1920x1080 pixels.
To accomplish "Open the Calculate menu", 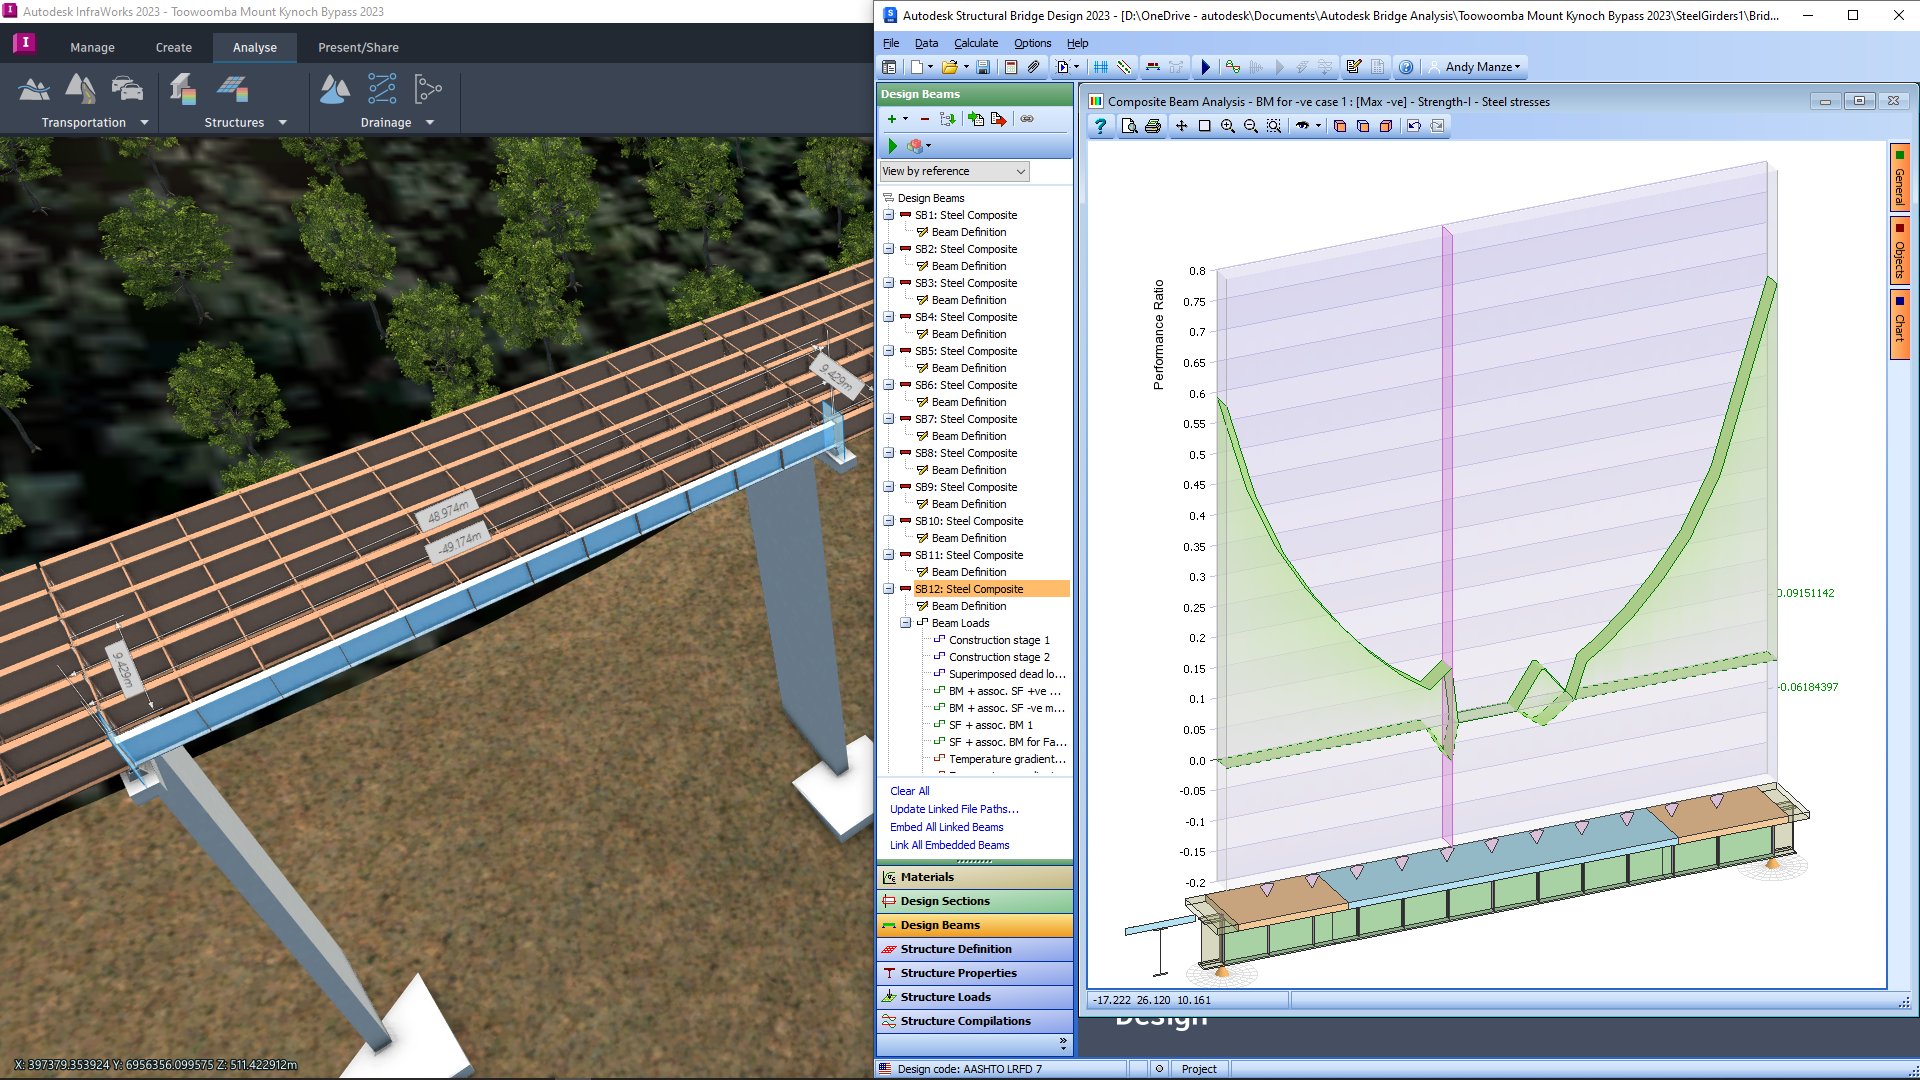I will pyautogui.click(x=975, y=43).
